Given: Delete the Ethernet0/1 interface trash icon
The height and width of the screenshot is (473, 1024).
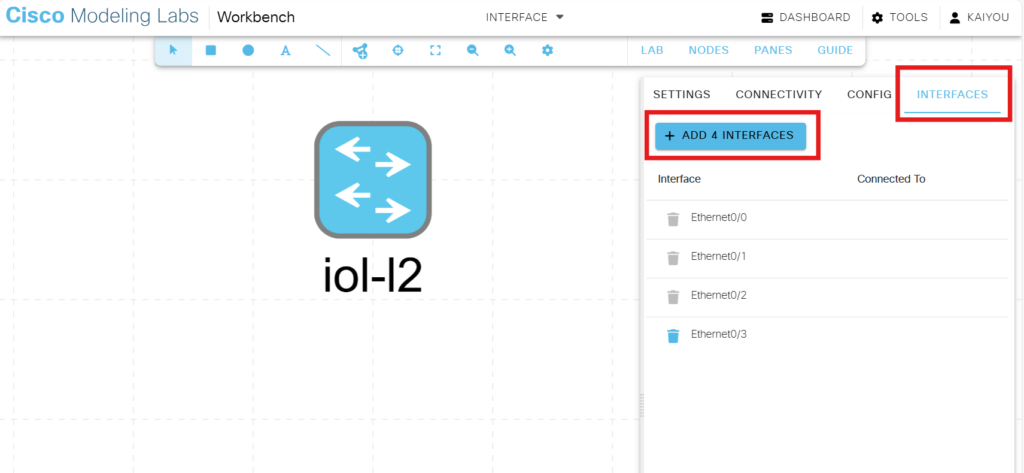Looking at the screenshot, I should (673, 258).
